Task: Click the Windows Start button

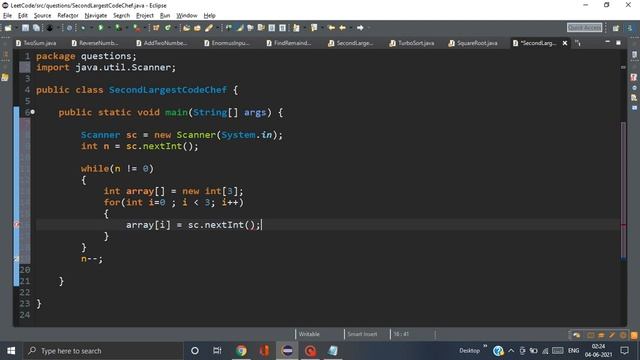Action: pos(11,351)
